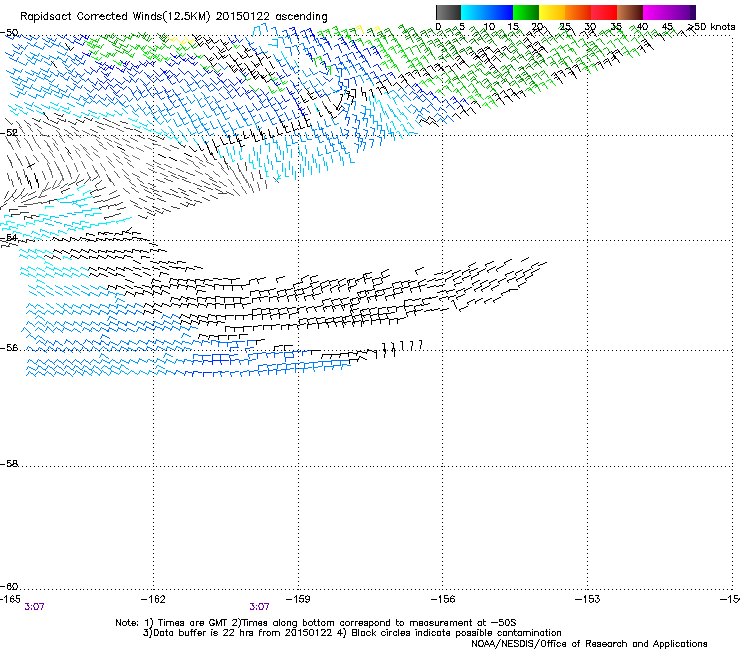Click the purple 3:07 time near -159
The width and height of the screenshot is (740, 650).
pyautogui.click(x=260, y=607)
